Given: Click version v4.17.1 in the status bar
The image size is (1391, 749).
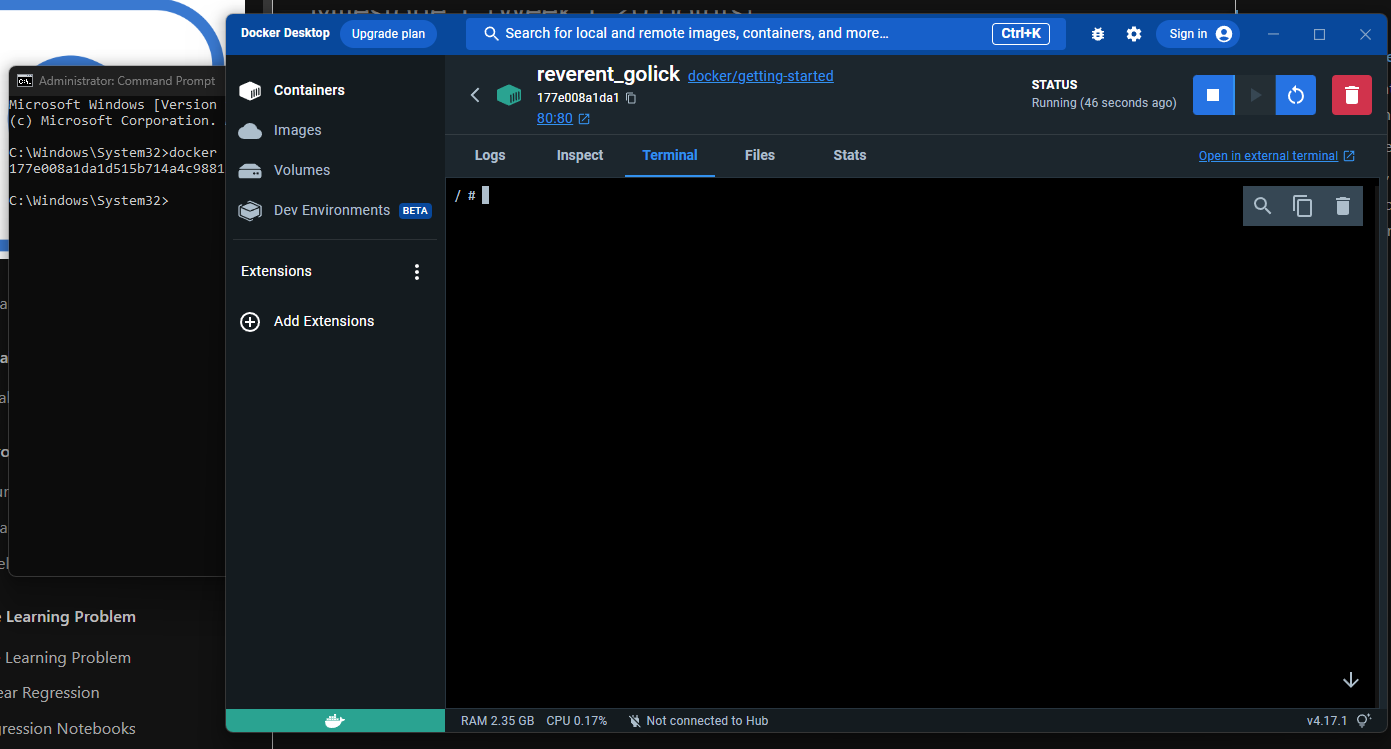Looking at the screenshot, I should click(x=1327, y=721).
